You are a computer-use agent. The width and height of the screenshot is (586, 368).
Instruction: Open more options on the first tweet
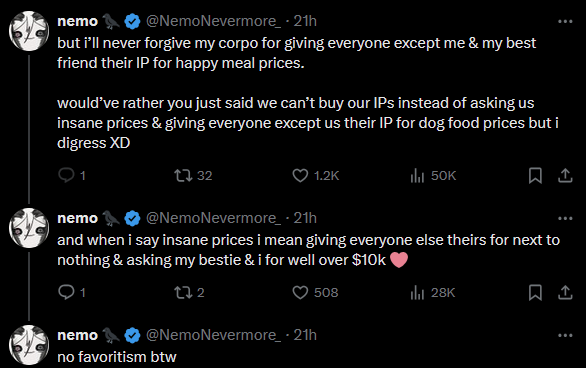tap(565, 21)
